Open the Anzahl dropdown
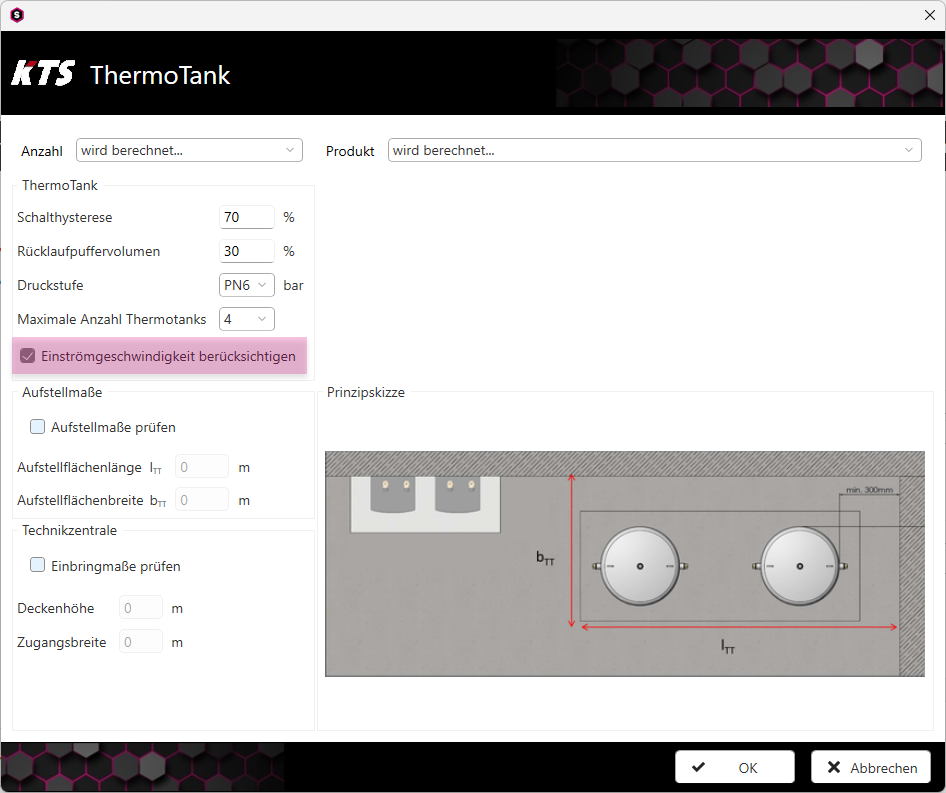The image size is (946, 793). (x=189, y=150)
